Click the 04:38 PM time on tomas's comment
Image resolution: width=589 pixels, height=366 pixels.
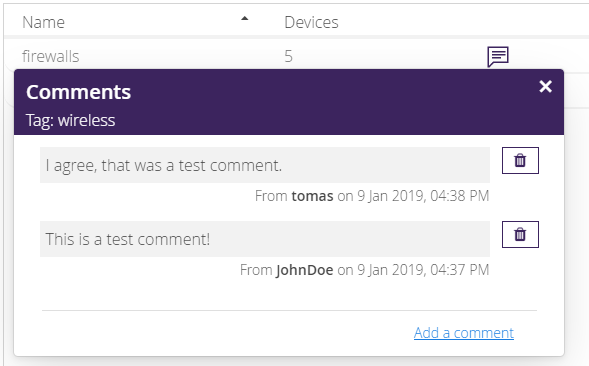[459, 196]
